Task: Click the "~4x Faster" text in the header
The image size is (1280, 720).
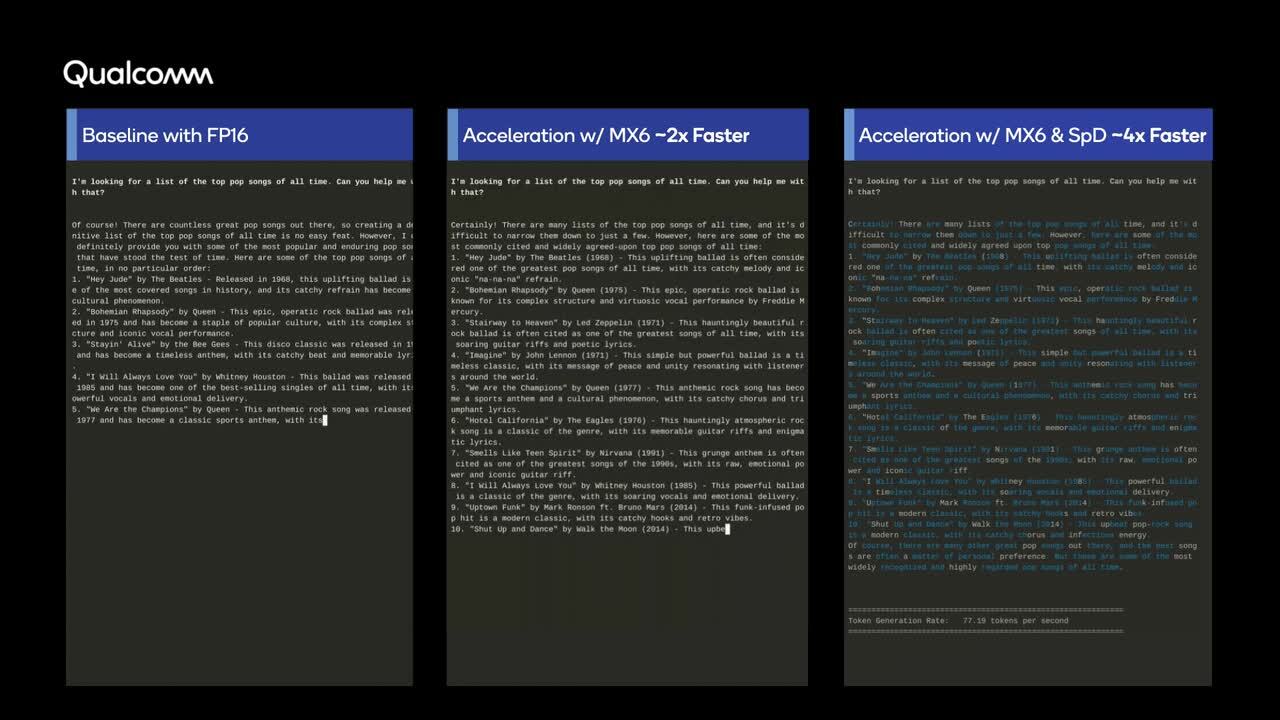Action: click(1158, 135)
